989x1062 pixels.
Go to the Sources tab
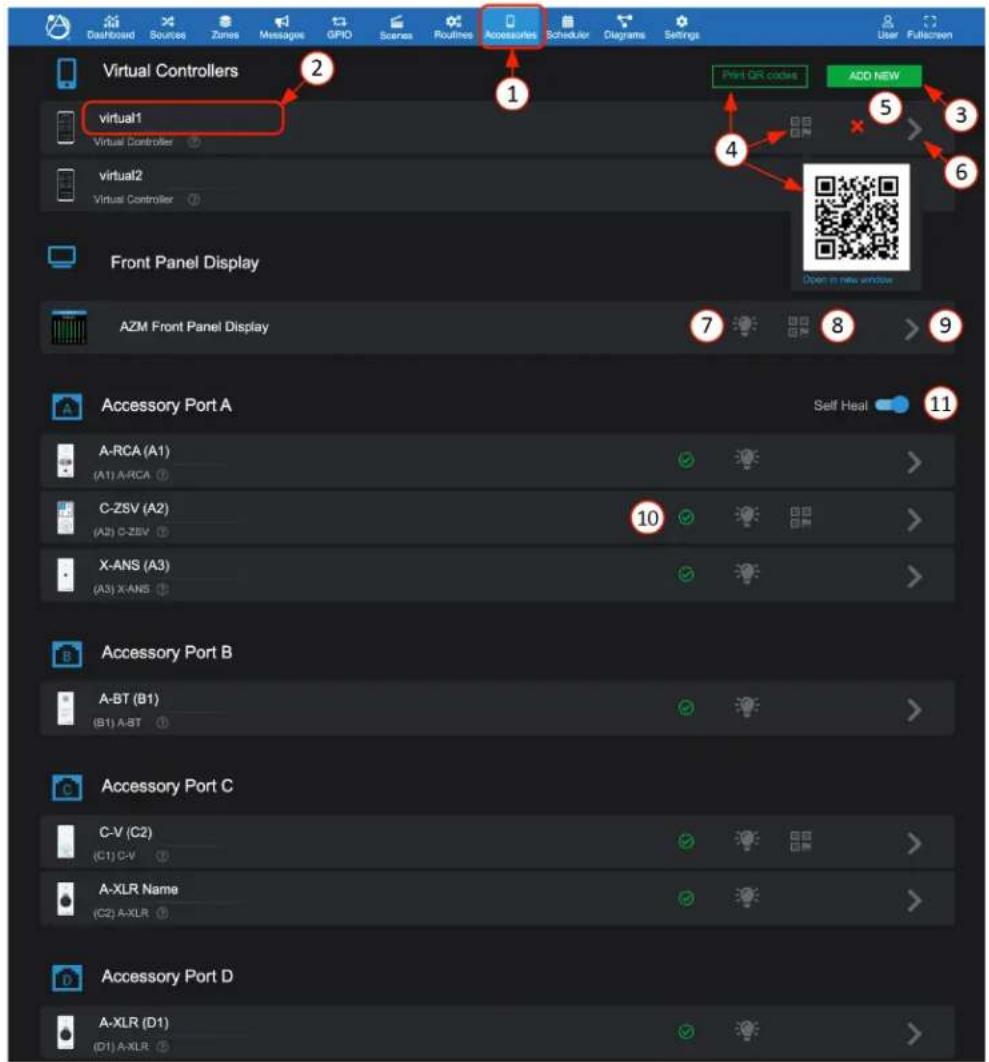tap(167, 27)
